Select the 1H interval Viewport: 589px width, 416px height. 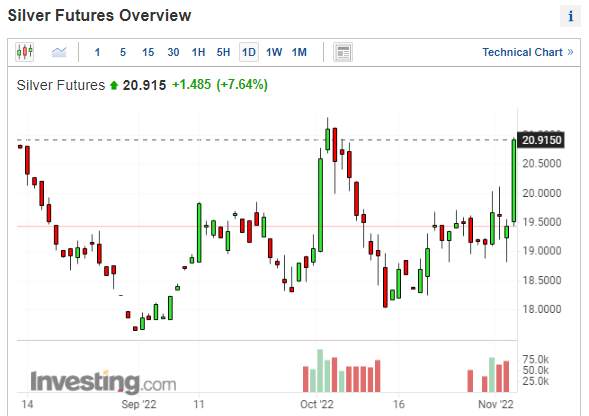[x=198, y=52]
